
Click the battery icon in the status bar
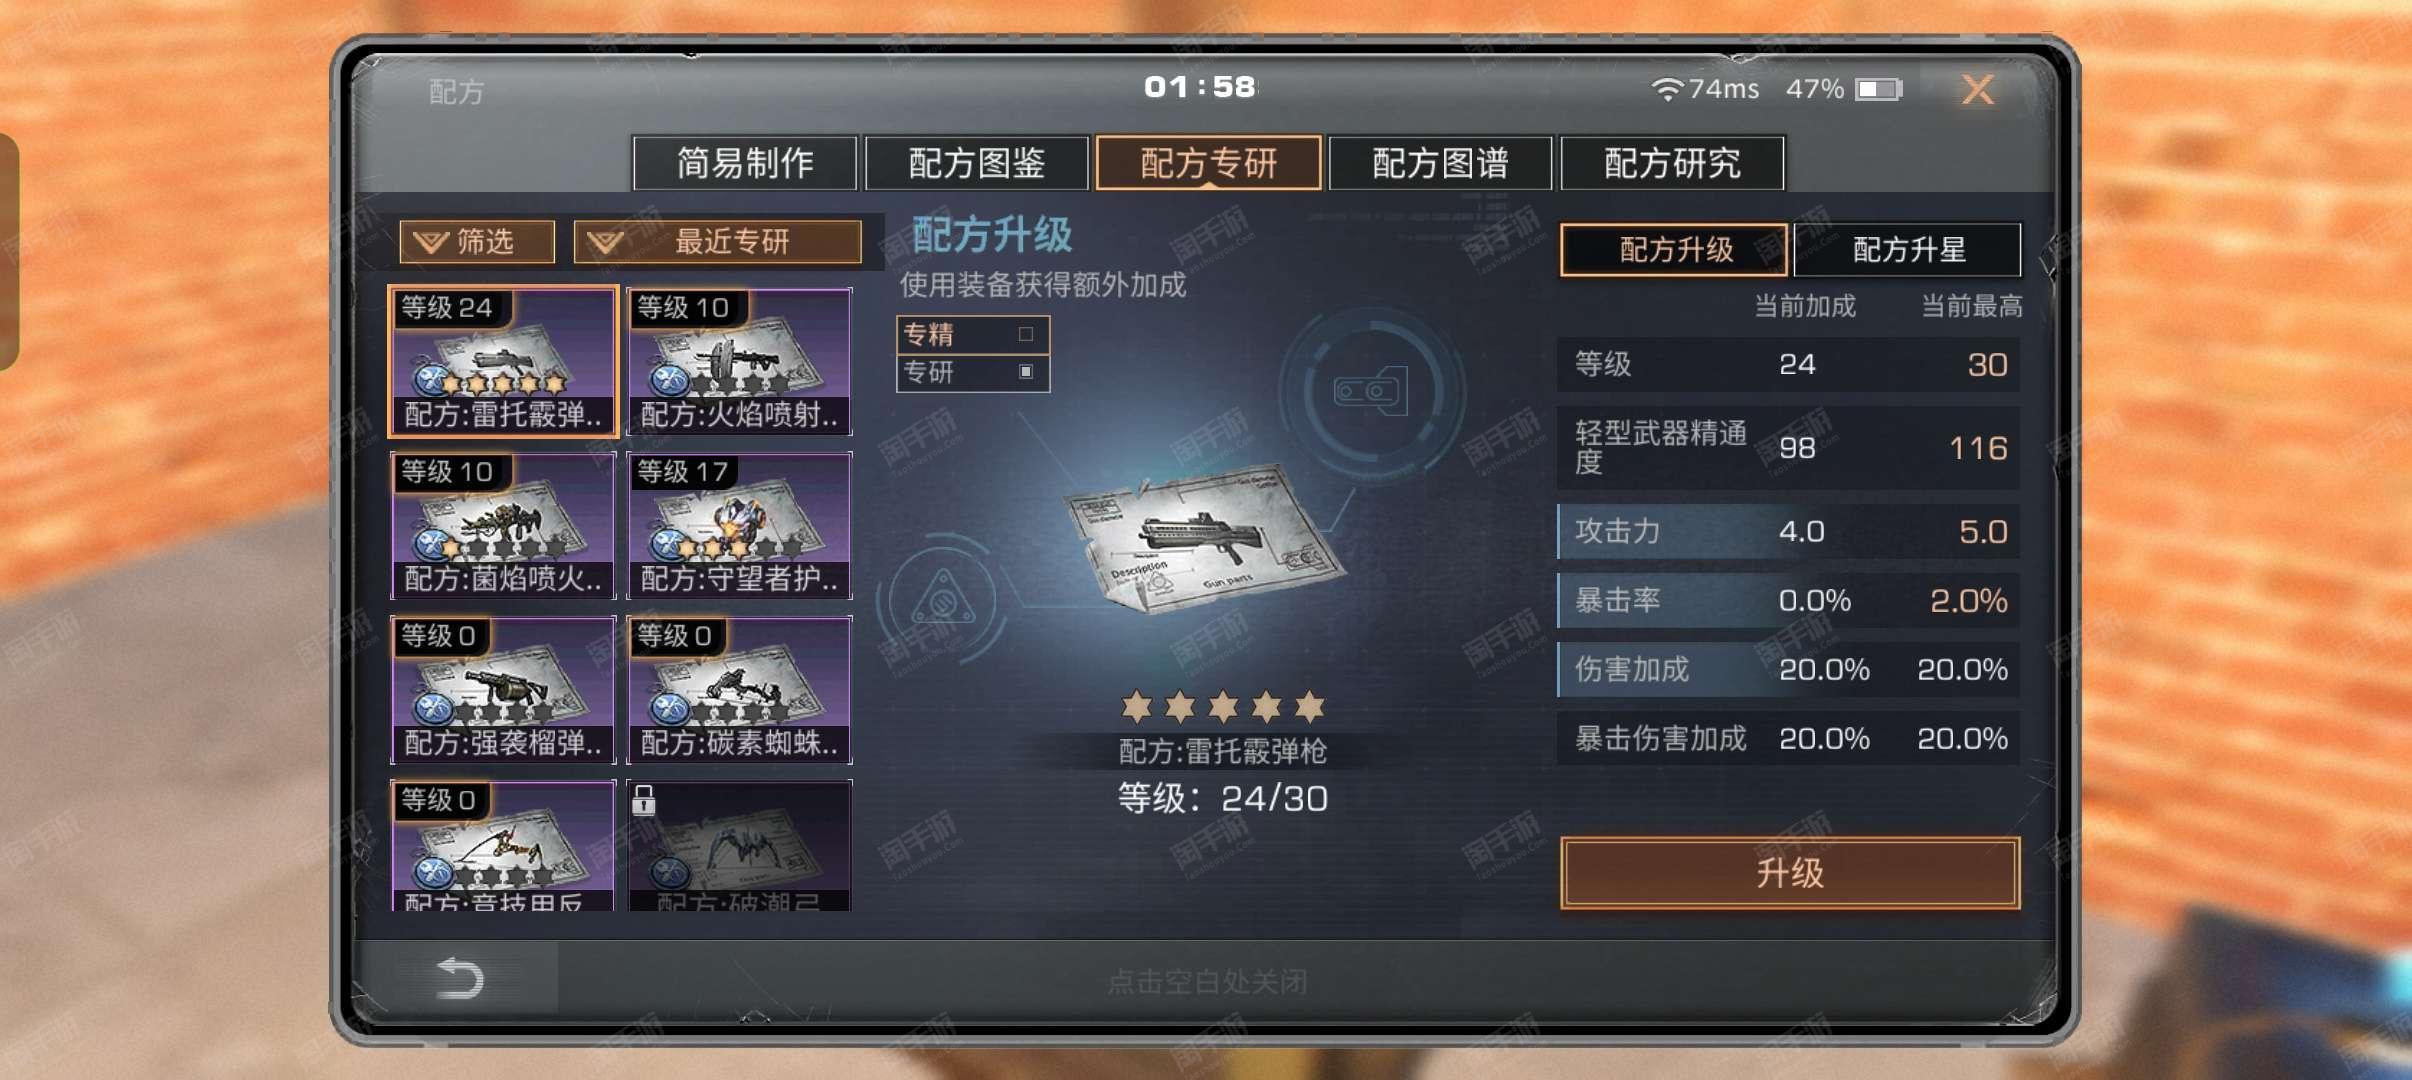click(1879, 90)
